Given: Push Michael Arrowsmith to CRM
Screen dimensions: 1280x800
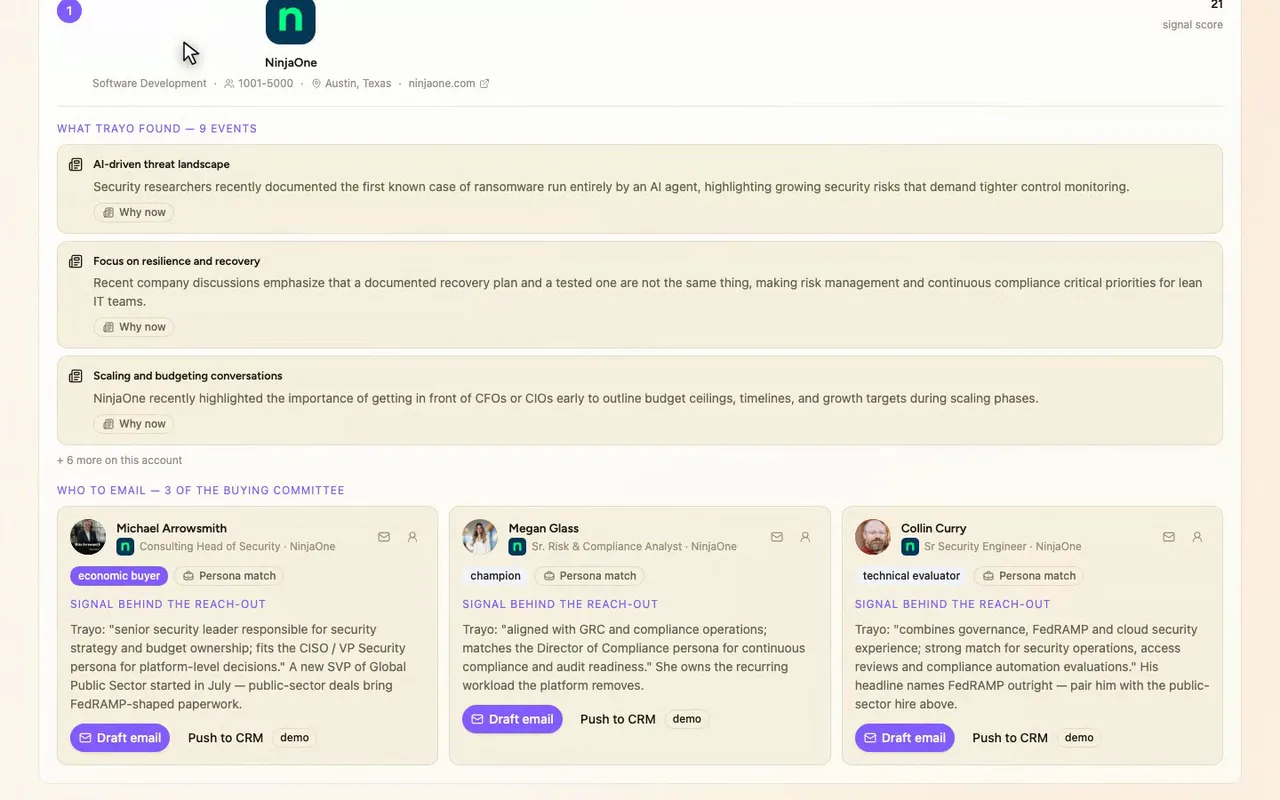Looking at the screenshot, I should pos(226,738).
